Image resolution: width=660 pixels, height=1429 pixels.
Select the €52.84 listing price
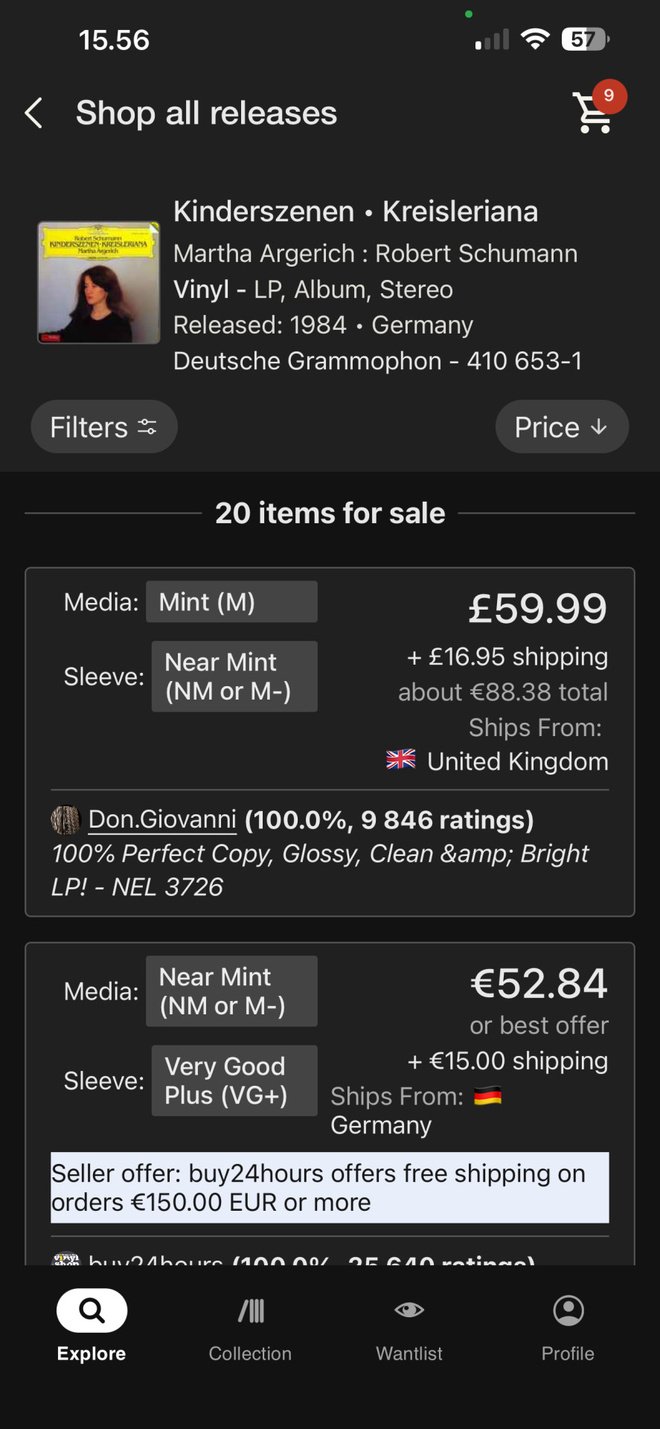(x=539, y=984)
